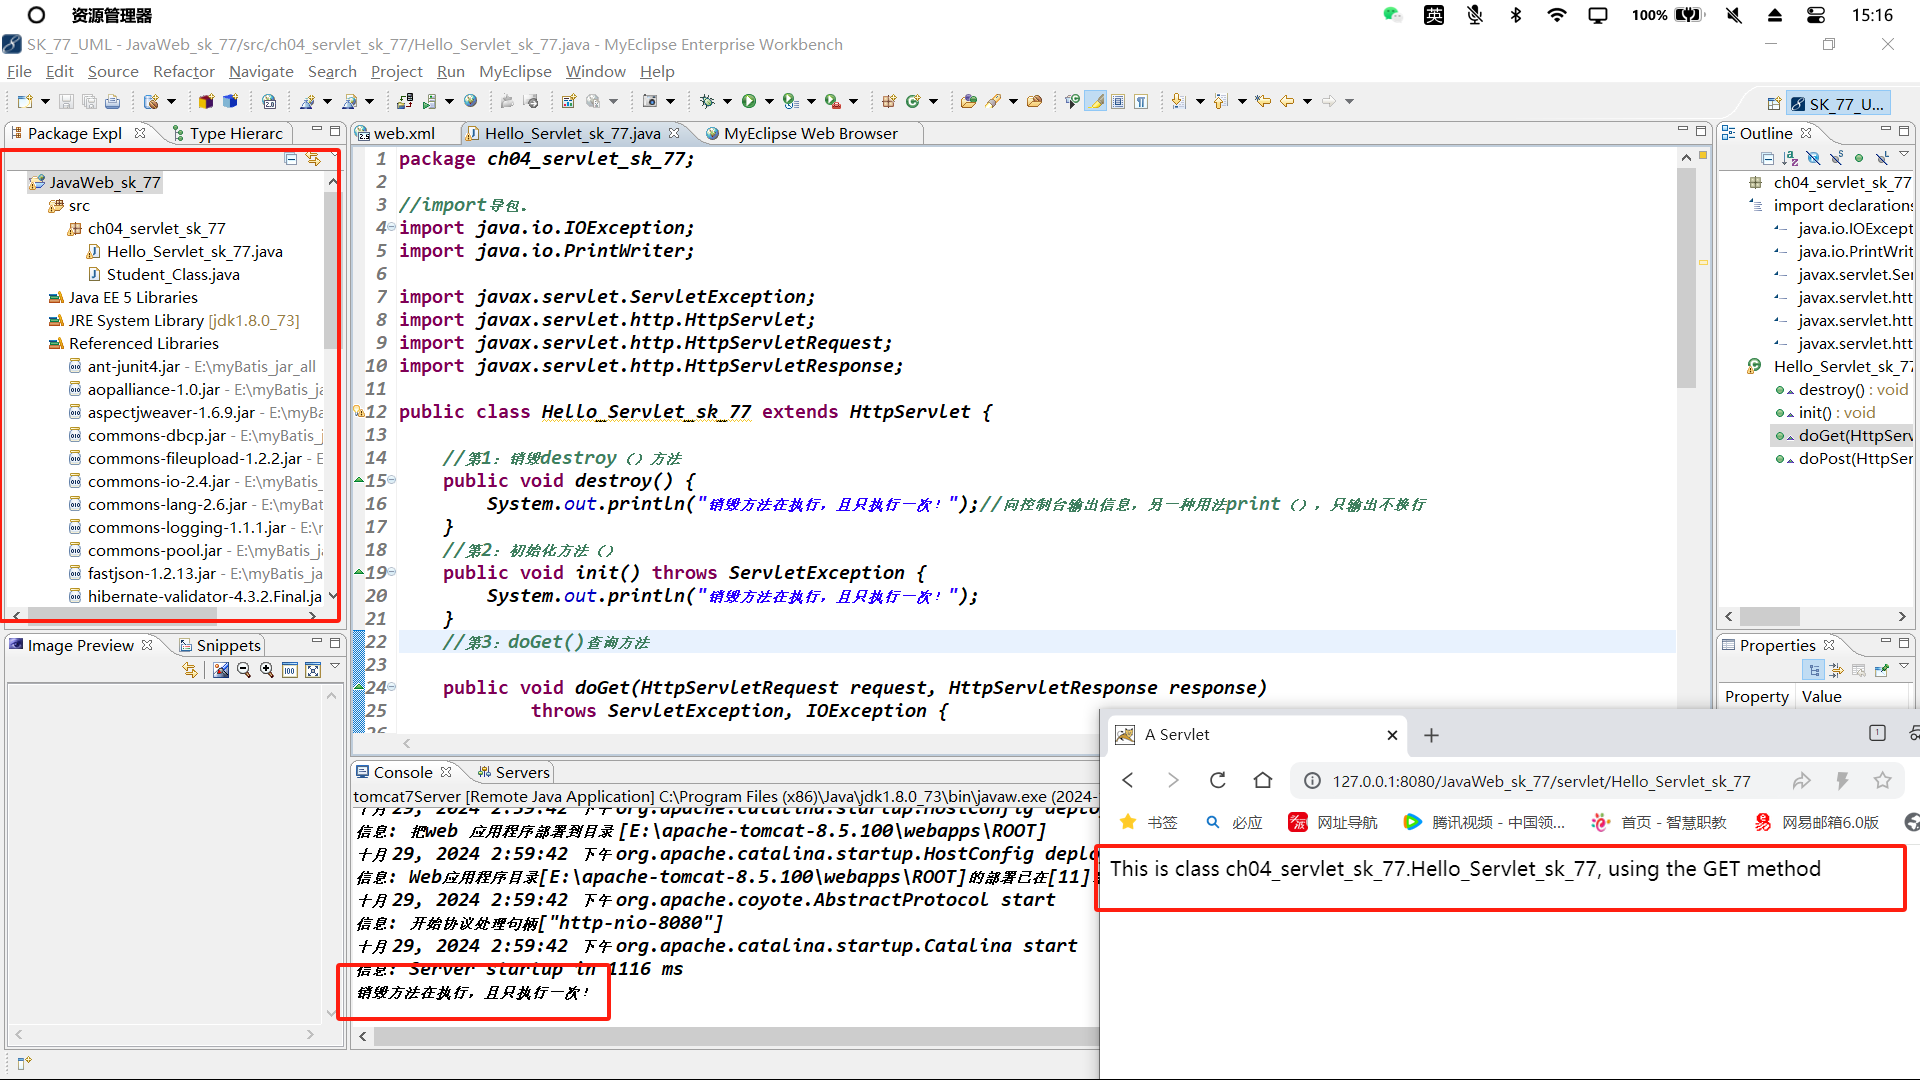Click Fit to Window icon in Image Preview
Viewport: 1920px width, 1080px height.
(x=313, y=670)
